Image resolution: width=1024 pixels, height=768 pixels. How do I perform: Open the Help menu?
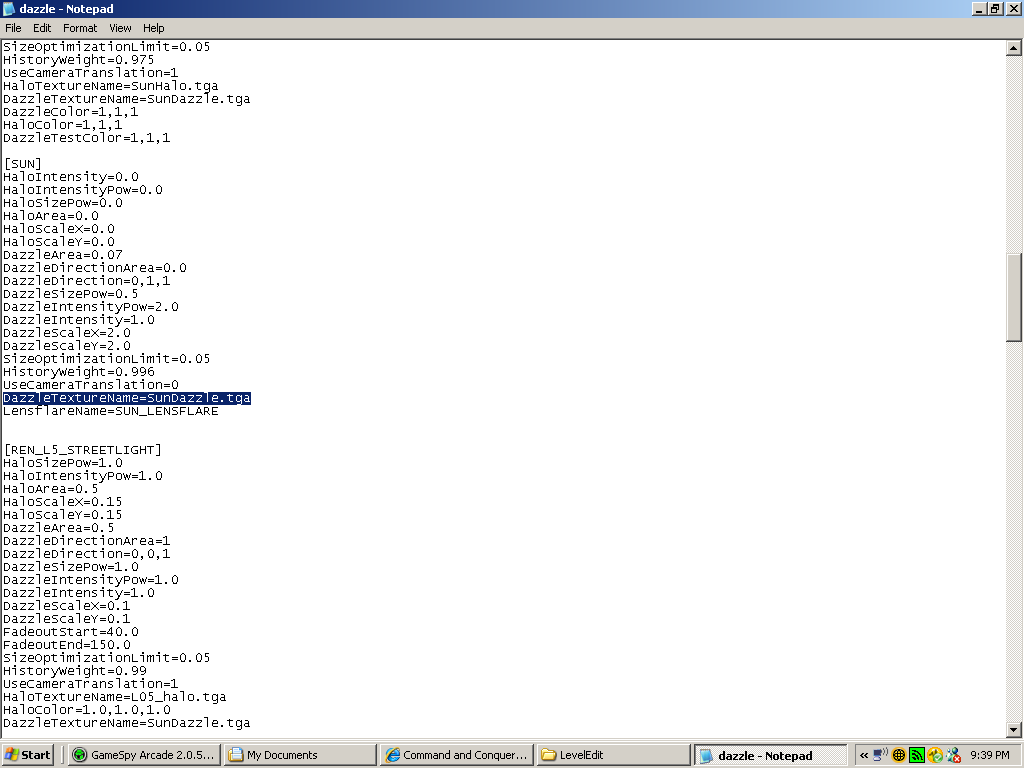153,28
